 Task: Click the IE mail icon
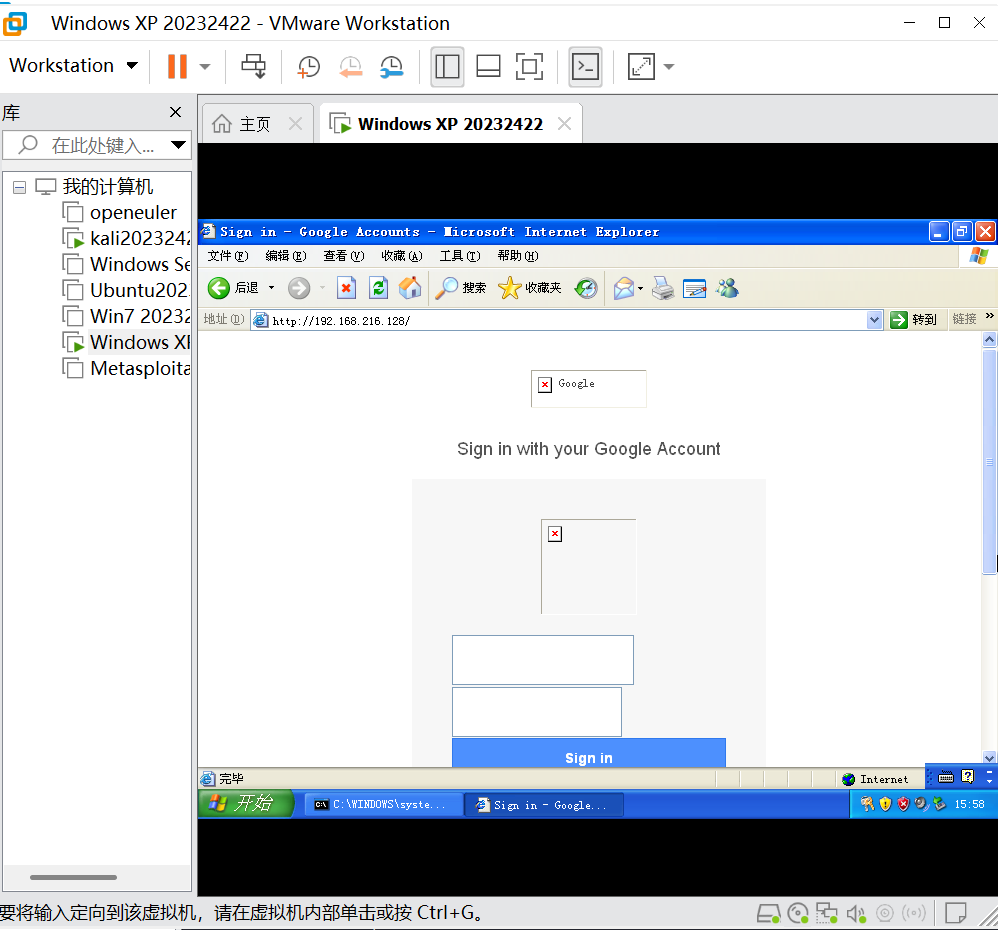[x=624, y=288]
